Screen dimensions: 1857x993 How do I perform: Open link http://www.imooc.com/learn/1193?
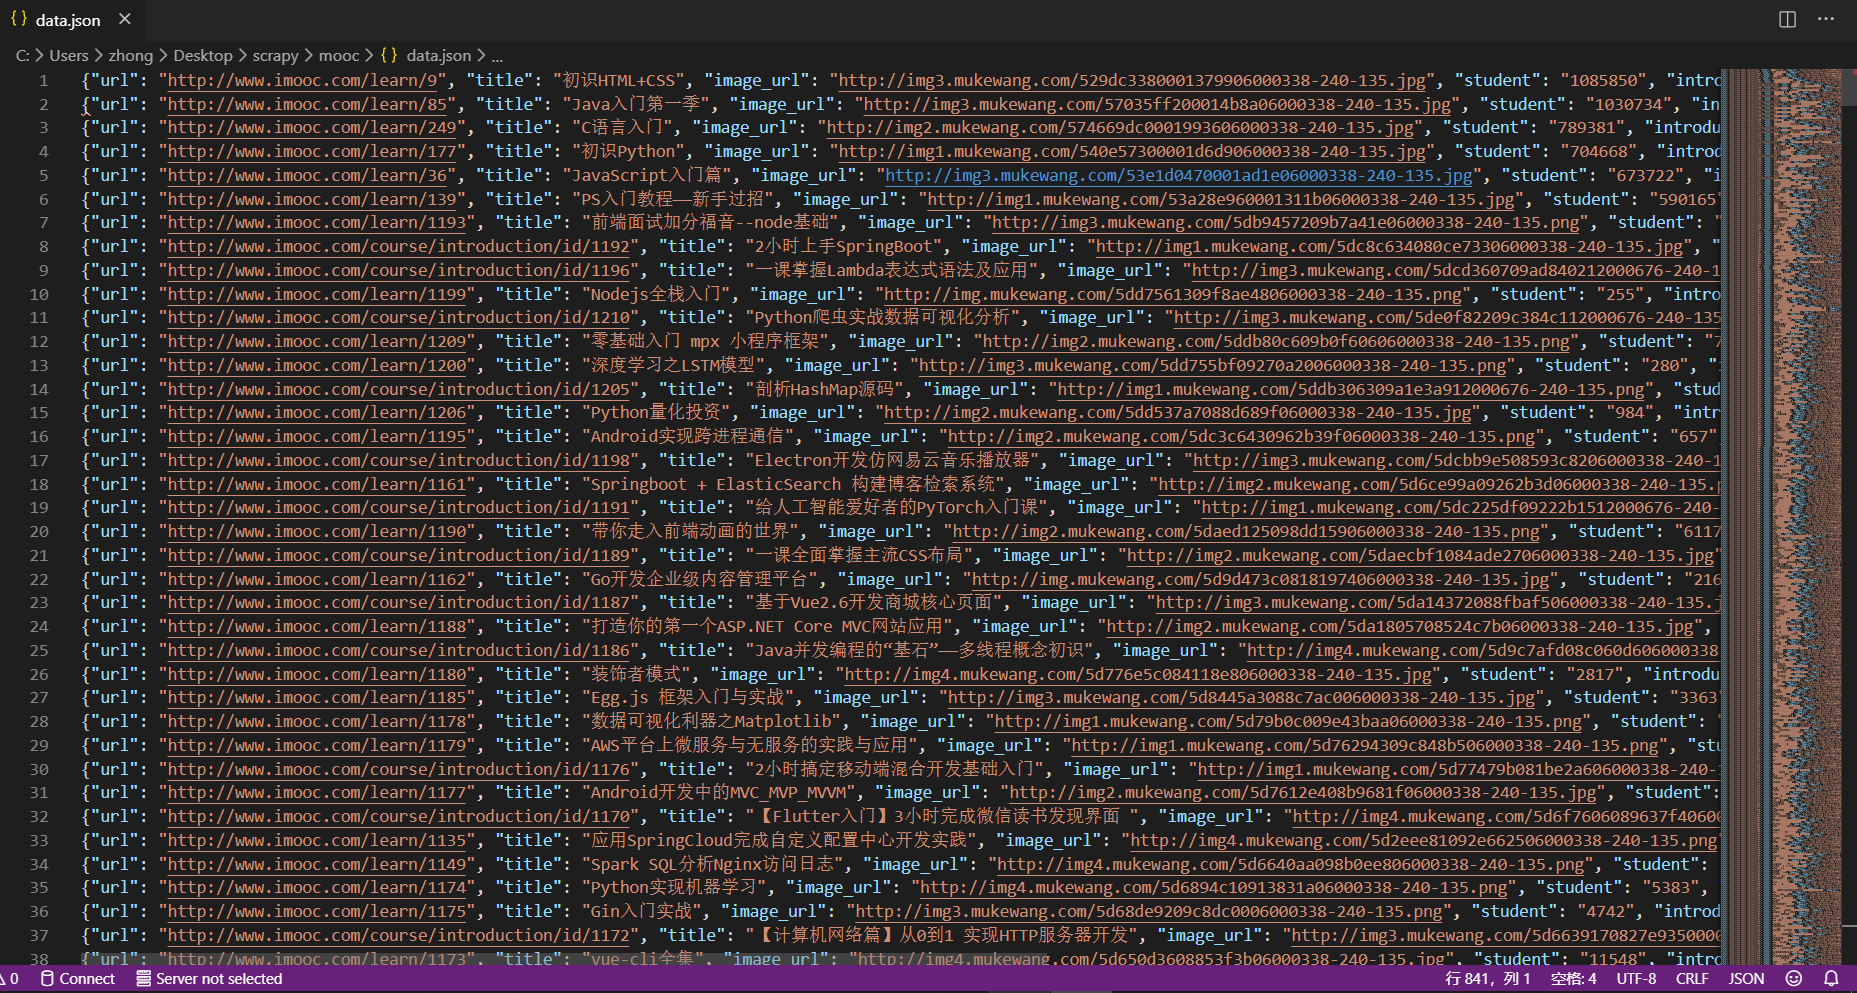(318, 223)
